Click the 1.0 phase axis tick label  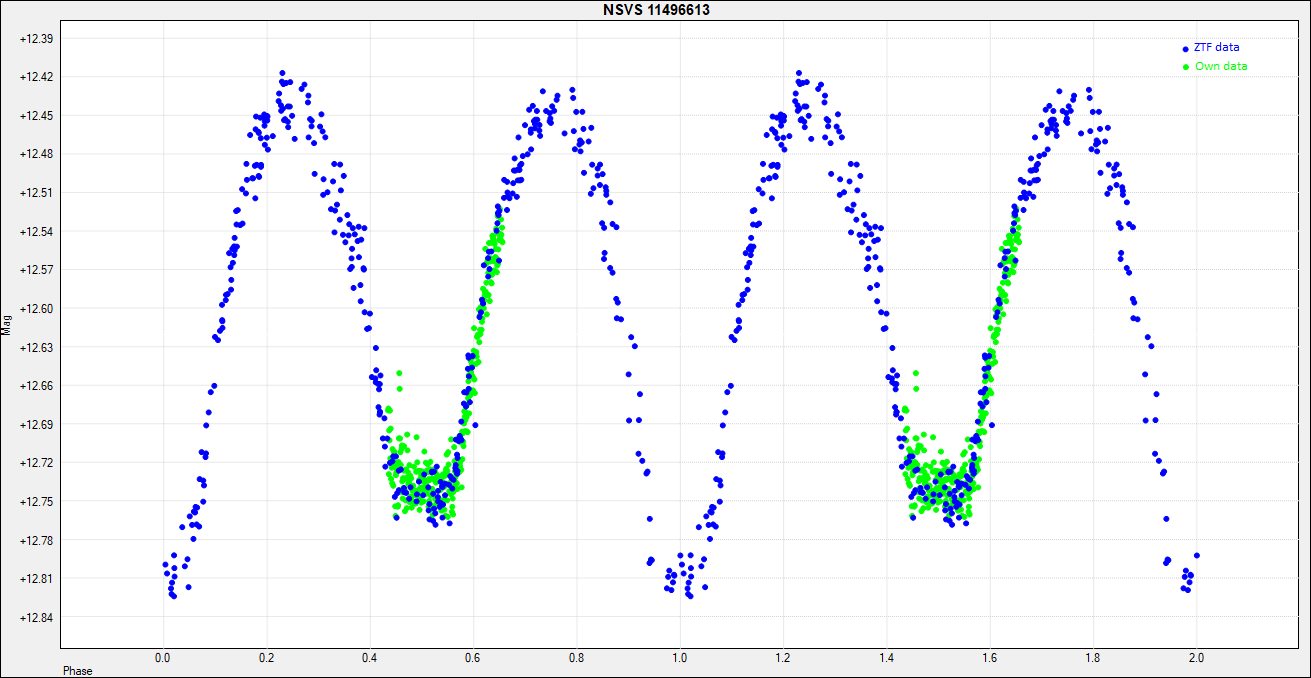coord(680,658)
